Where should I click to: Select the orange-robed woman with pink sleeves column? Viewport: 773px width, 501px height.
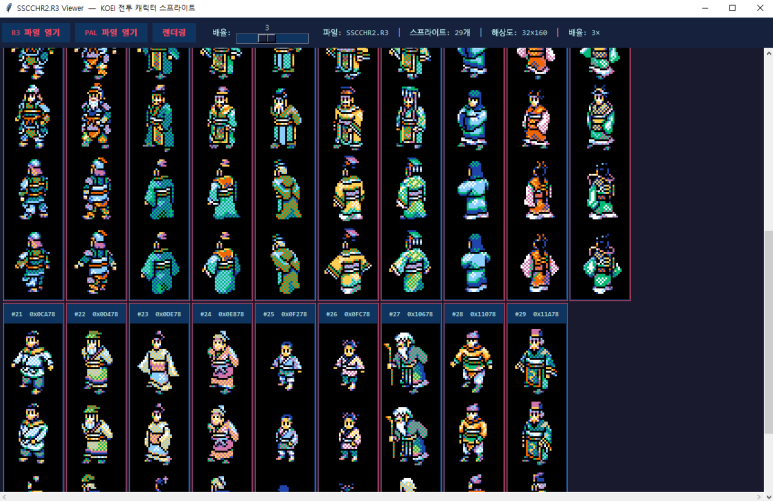pos(537,174)
